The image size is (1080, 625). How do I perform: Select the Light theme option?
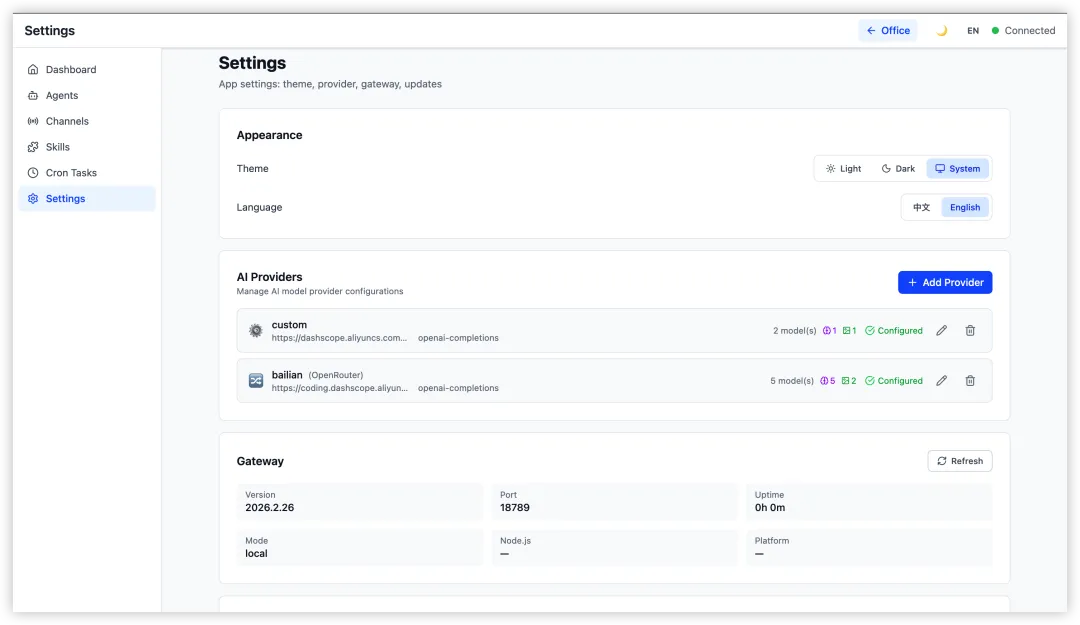pos(844,169)
